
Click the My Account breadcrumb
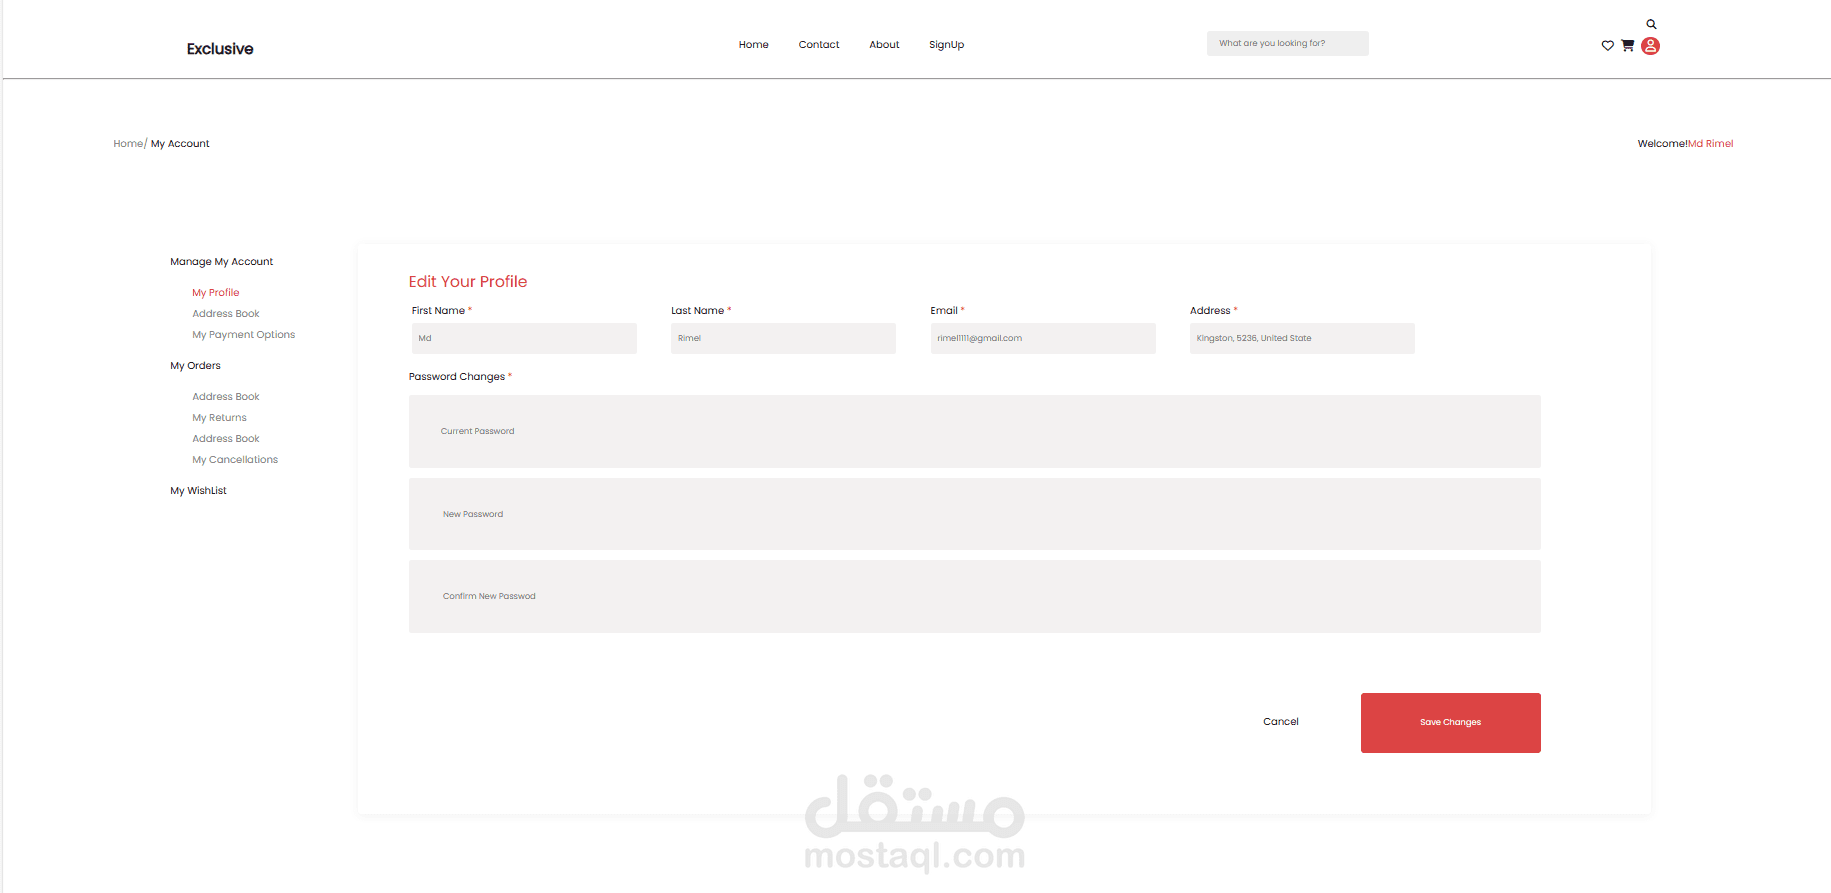pyautogui.click(x=180, y=144)
